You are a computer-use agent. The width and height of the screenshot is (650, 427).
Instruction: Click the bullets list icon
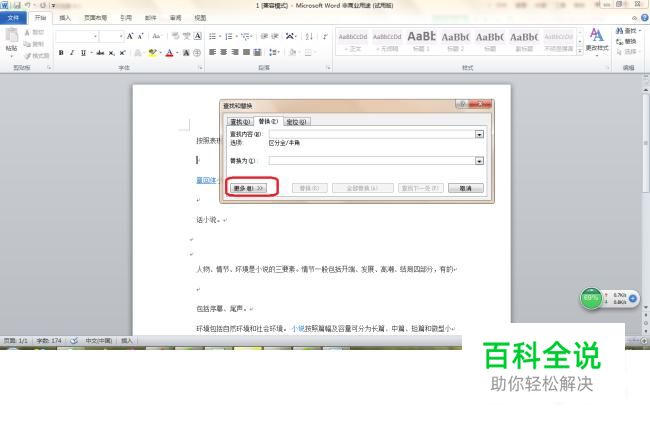212,36
